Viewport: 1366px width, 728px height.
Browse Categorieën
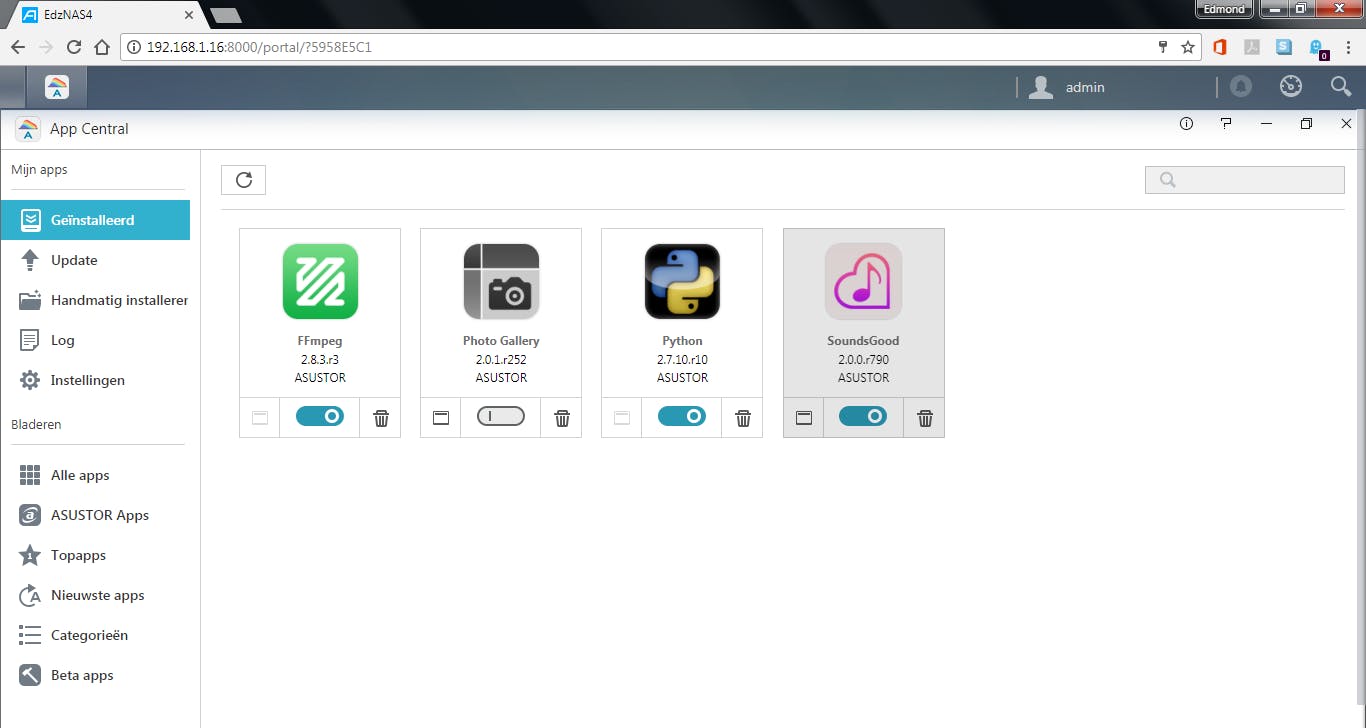[95, 635]
